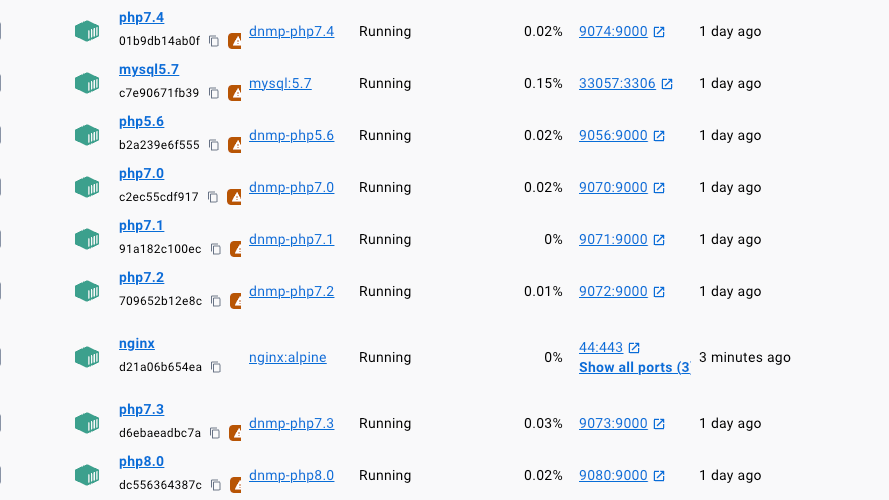Image resolution: width=889 pixels, height=500 pixels.
Task: Open port mapping 33057:3306 link
Action: point(617,83)
